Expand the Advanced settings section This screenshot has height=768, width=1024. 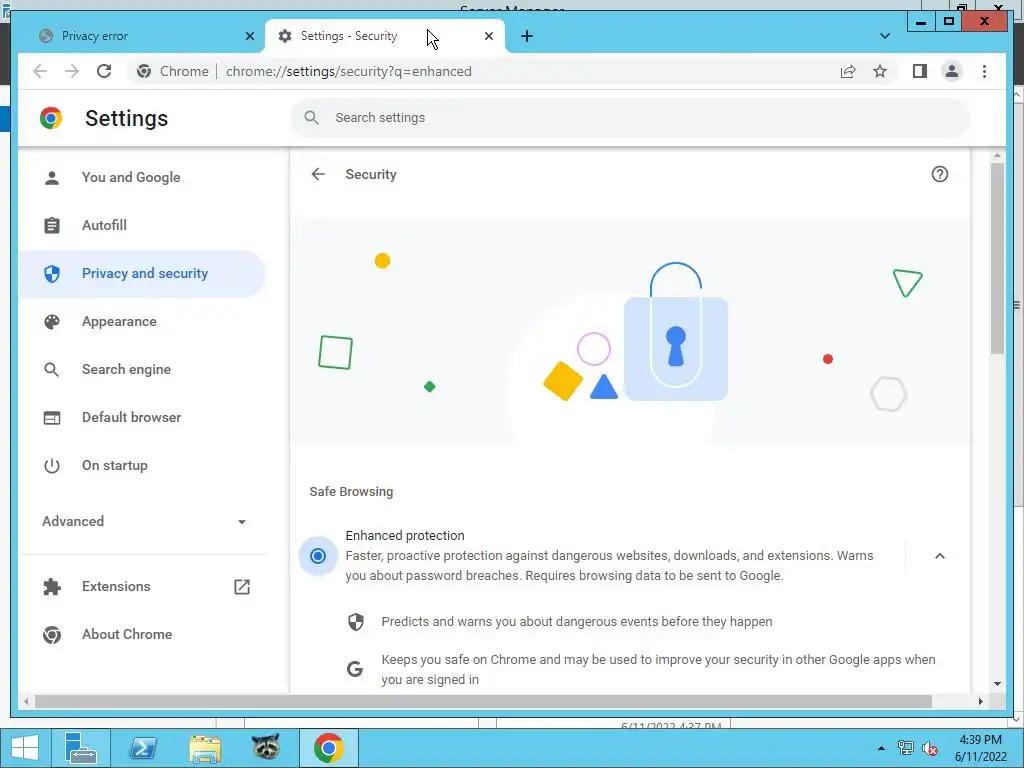tap(144, 521)
